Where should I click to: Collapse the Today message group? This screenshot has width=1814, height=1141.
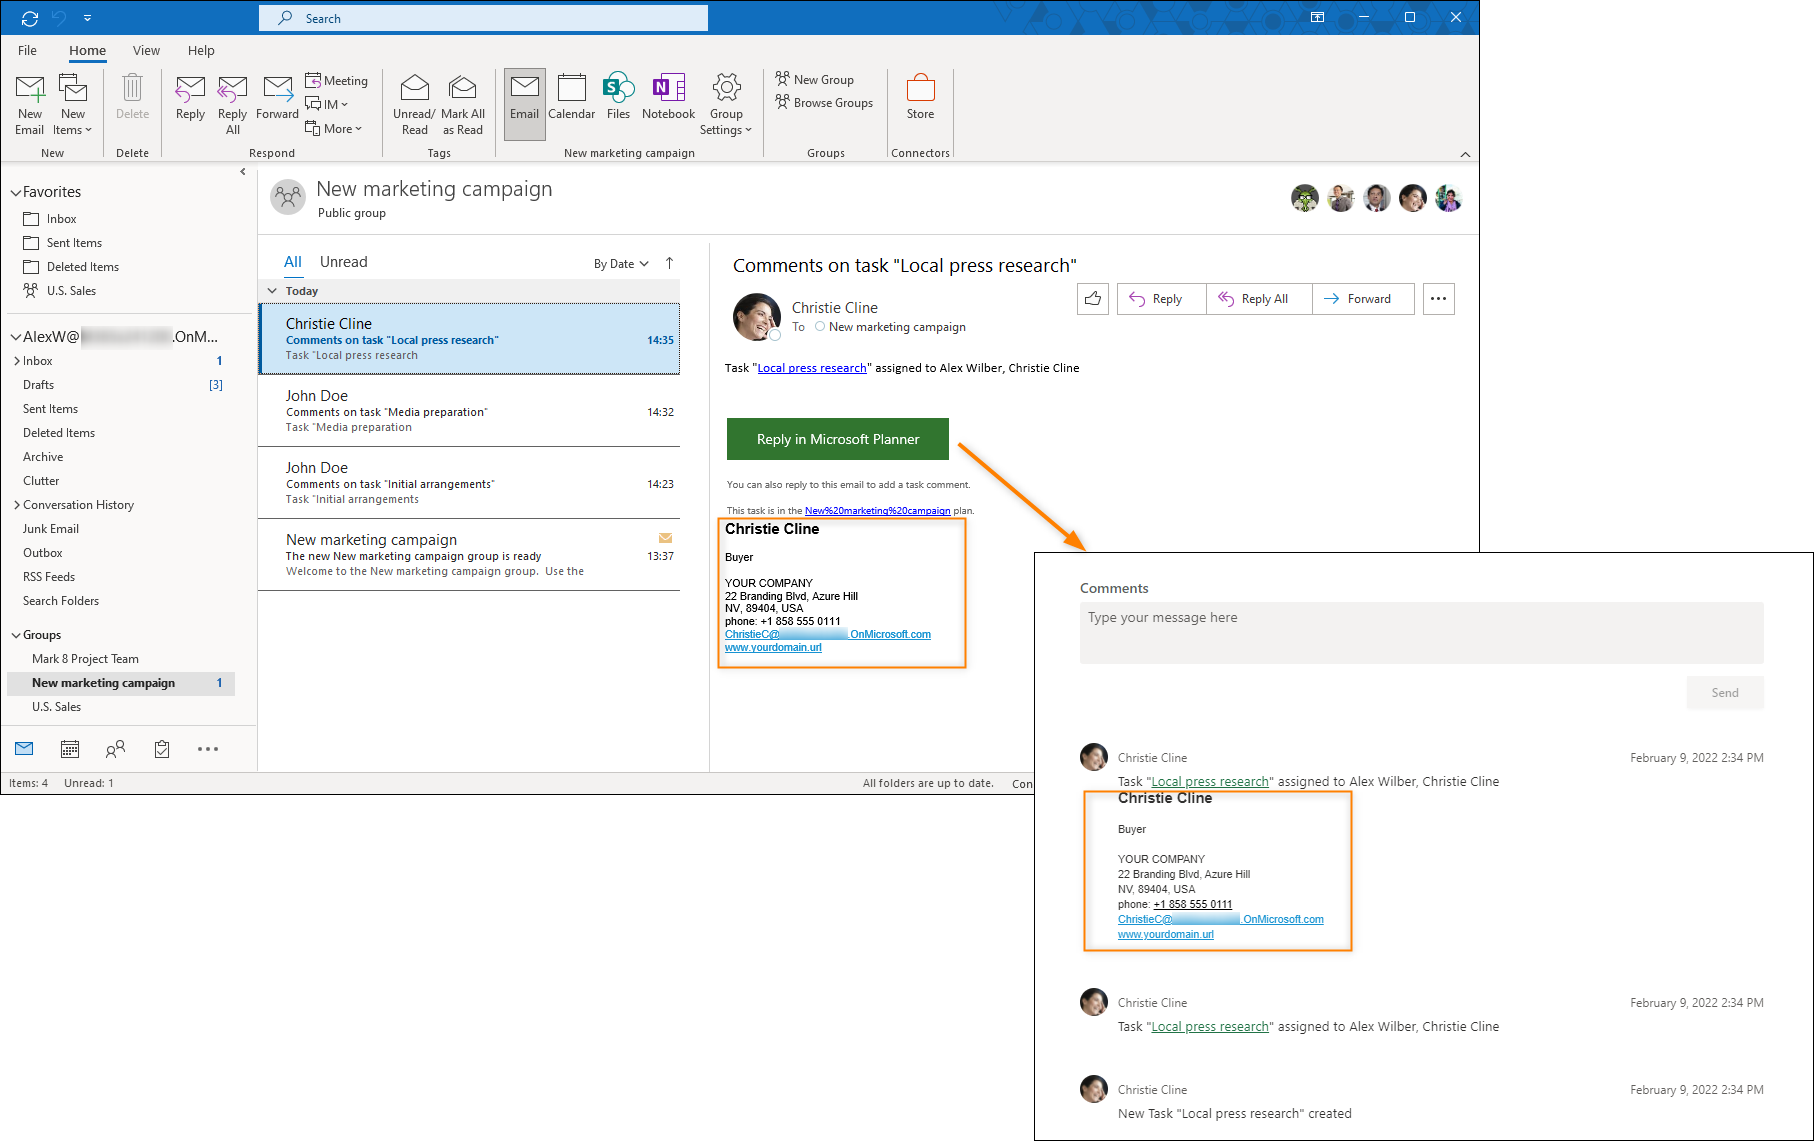(x=272, y=291)
